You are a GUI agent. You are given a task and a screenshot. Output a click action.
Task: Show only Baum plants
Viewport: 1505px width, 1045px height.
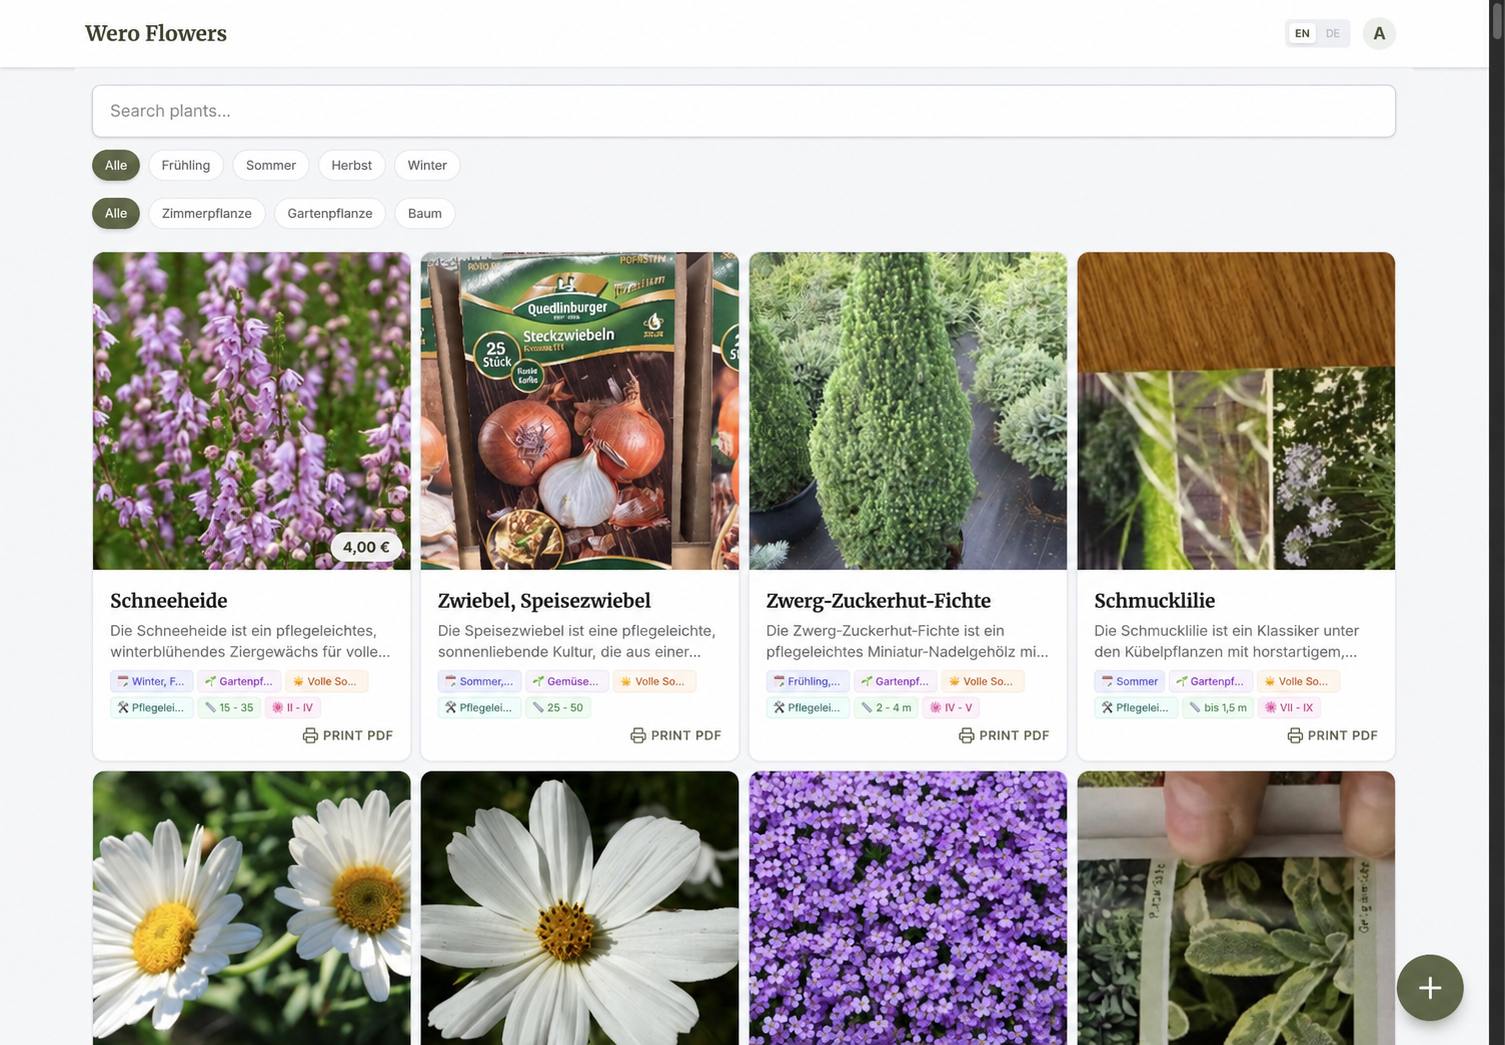[425, 213]
